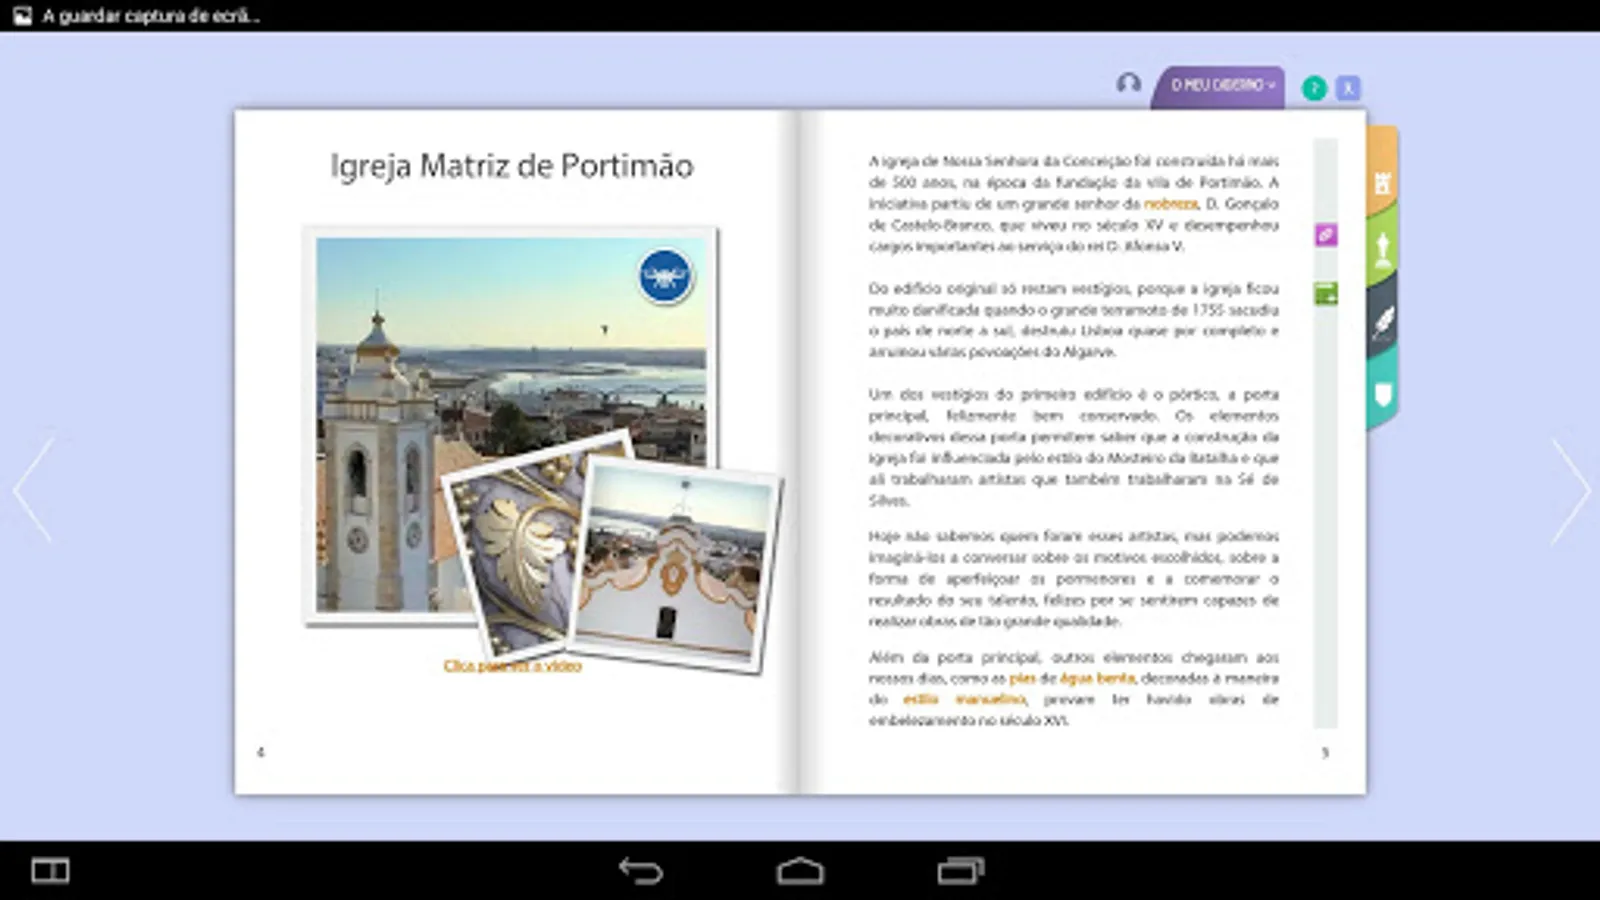Open the glossary word 'pias'

click(1022, 678)
